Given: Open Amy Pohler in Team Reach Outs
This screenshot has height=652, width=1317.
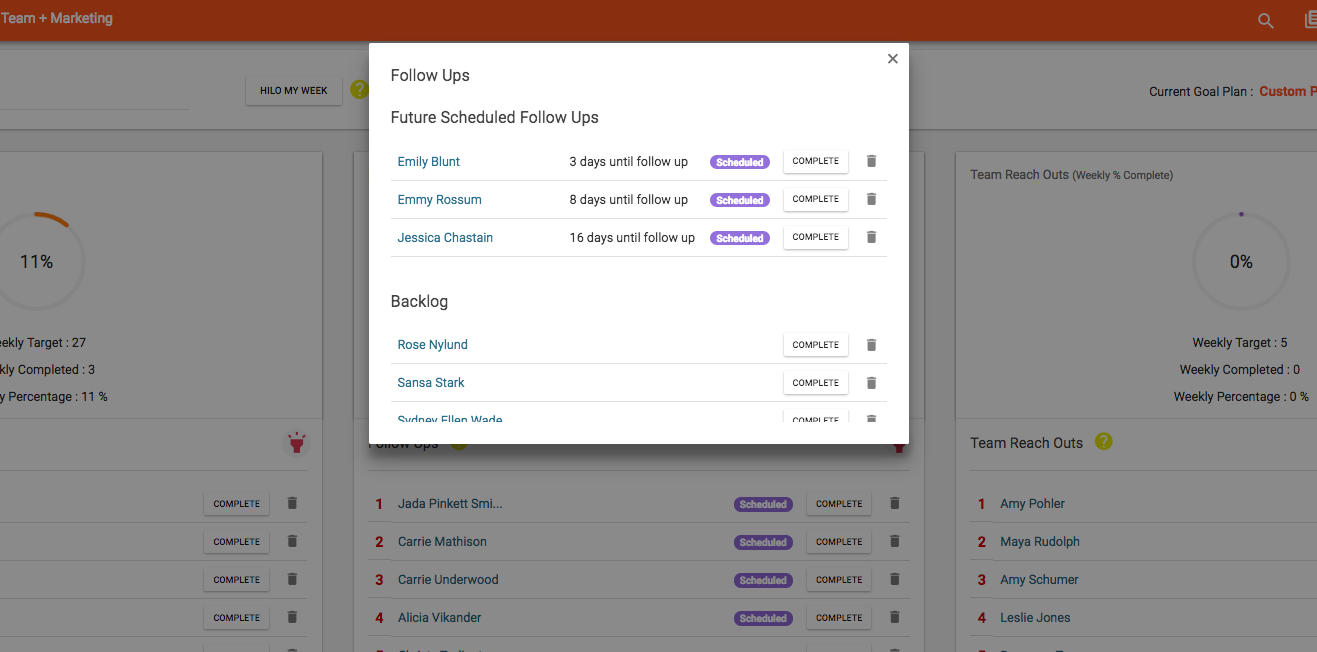Looking at the screenshot, I should tap(1032, 504).
